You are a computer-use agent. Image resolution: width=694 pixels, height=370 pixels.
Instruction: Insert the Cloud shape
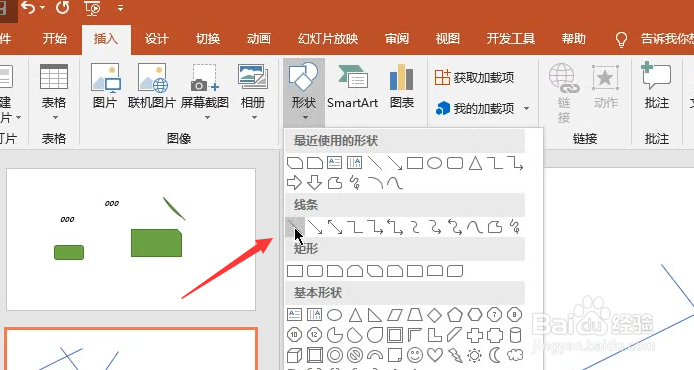tap(515, 355)
